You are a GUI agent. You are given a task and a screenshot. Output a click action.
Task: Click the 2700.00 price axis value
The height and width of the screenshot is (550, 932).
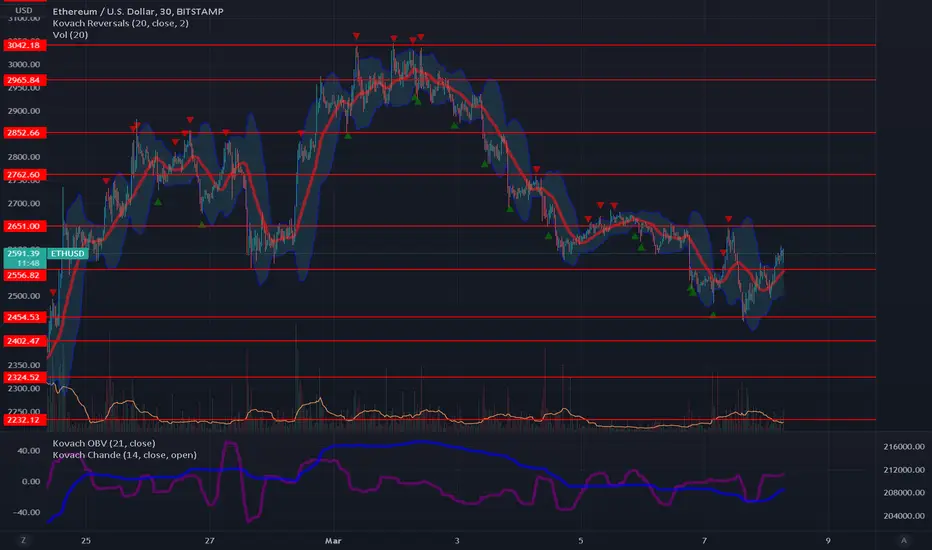pyautogui.click(x=24, y=204)
